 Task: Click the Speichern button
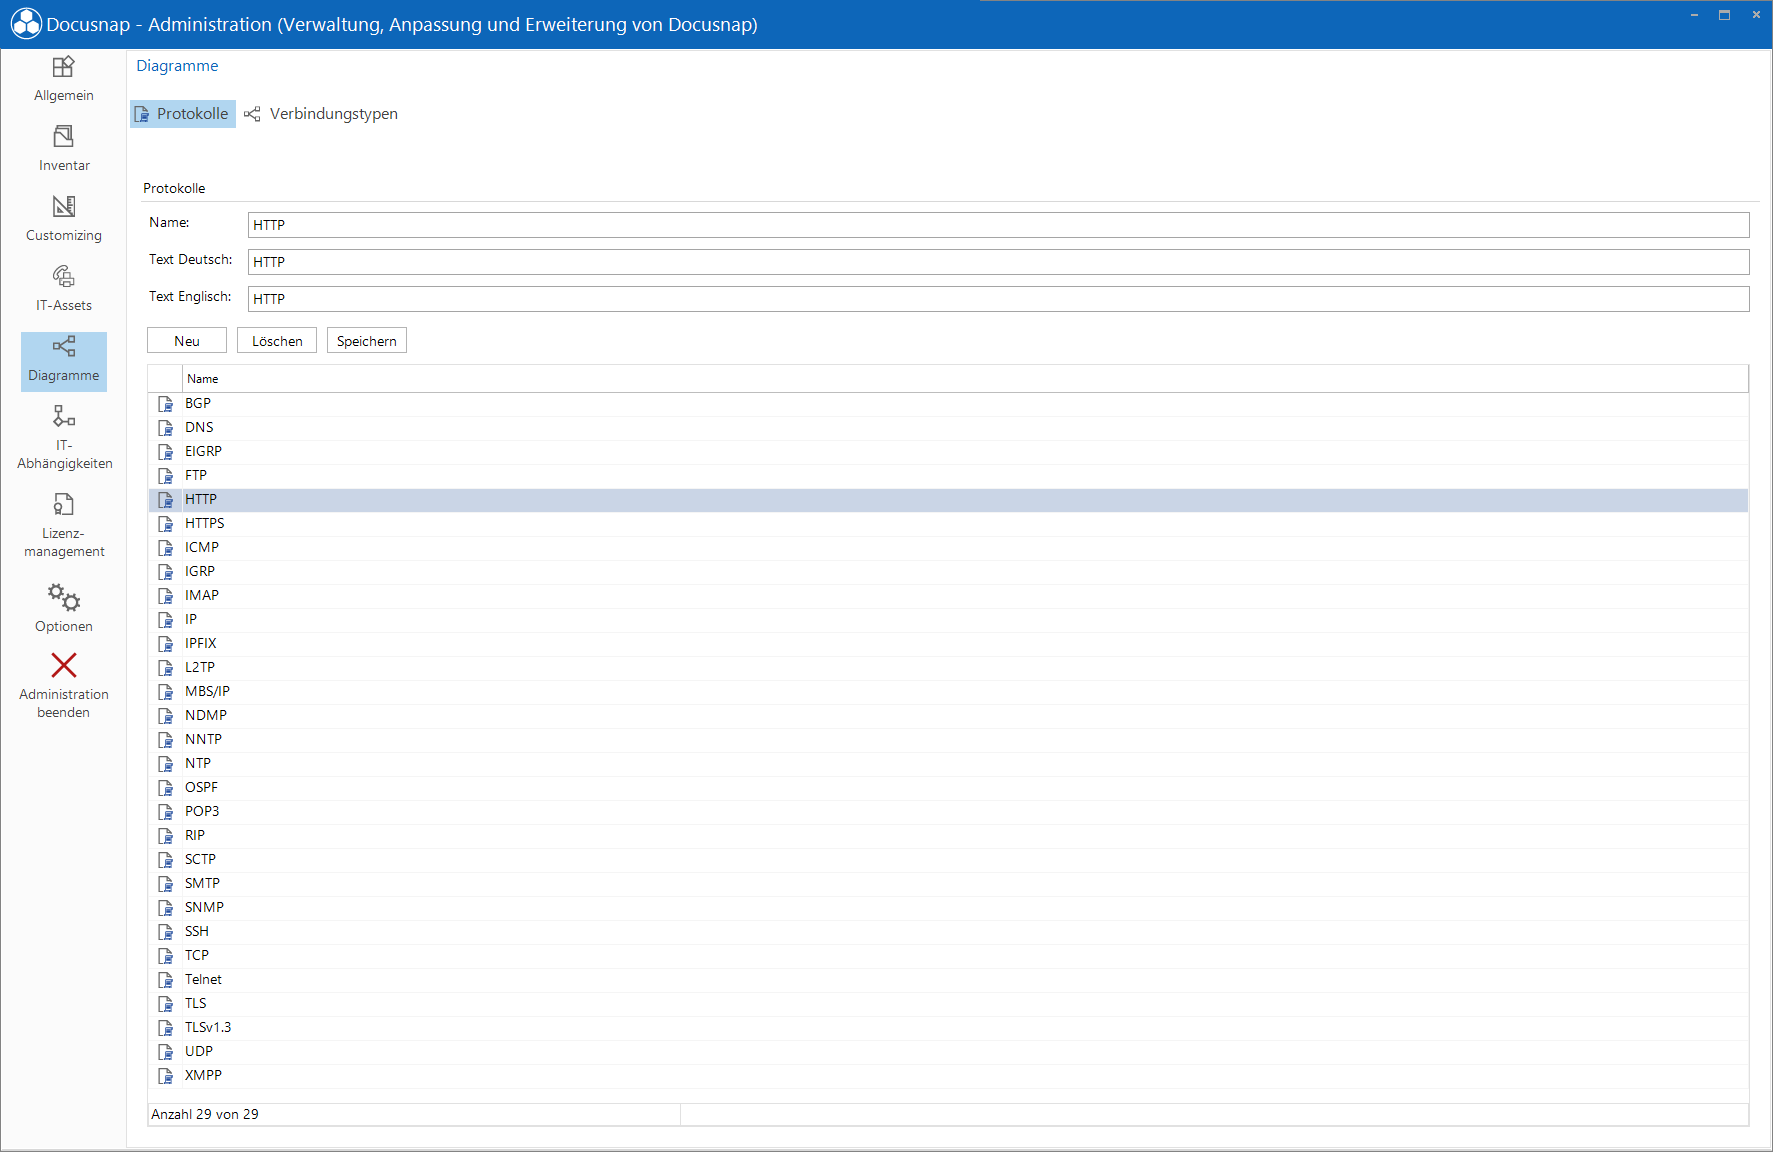(367, 341)
